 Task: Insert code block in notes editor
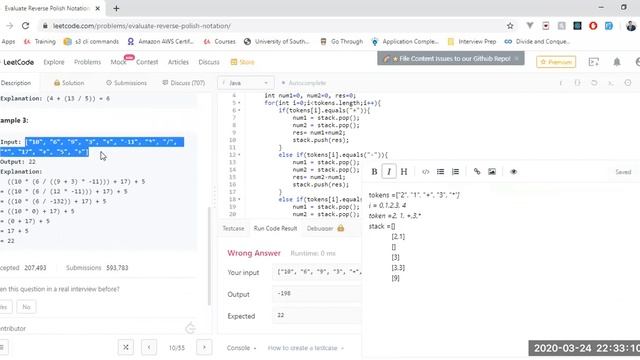coord(425,172)
